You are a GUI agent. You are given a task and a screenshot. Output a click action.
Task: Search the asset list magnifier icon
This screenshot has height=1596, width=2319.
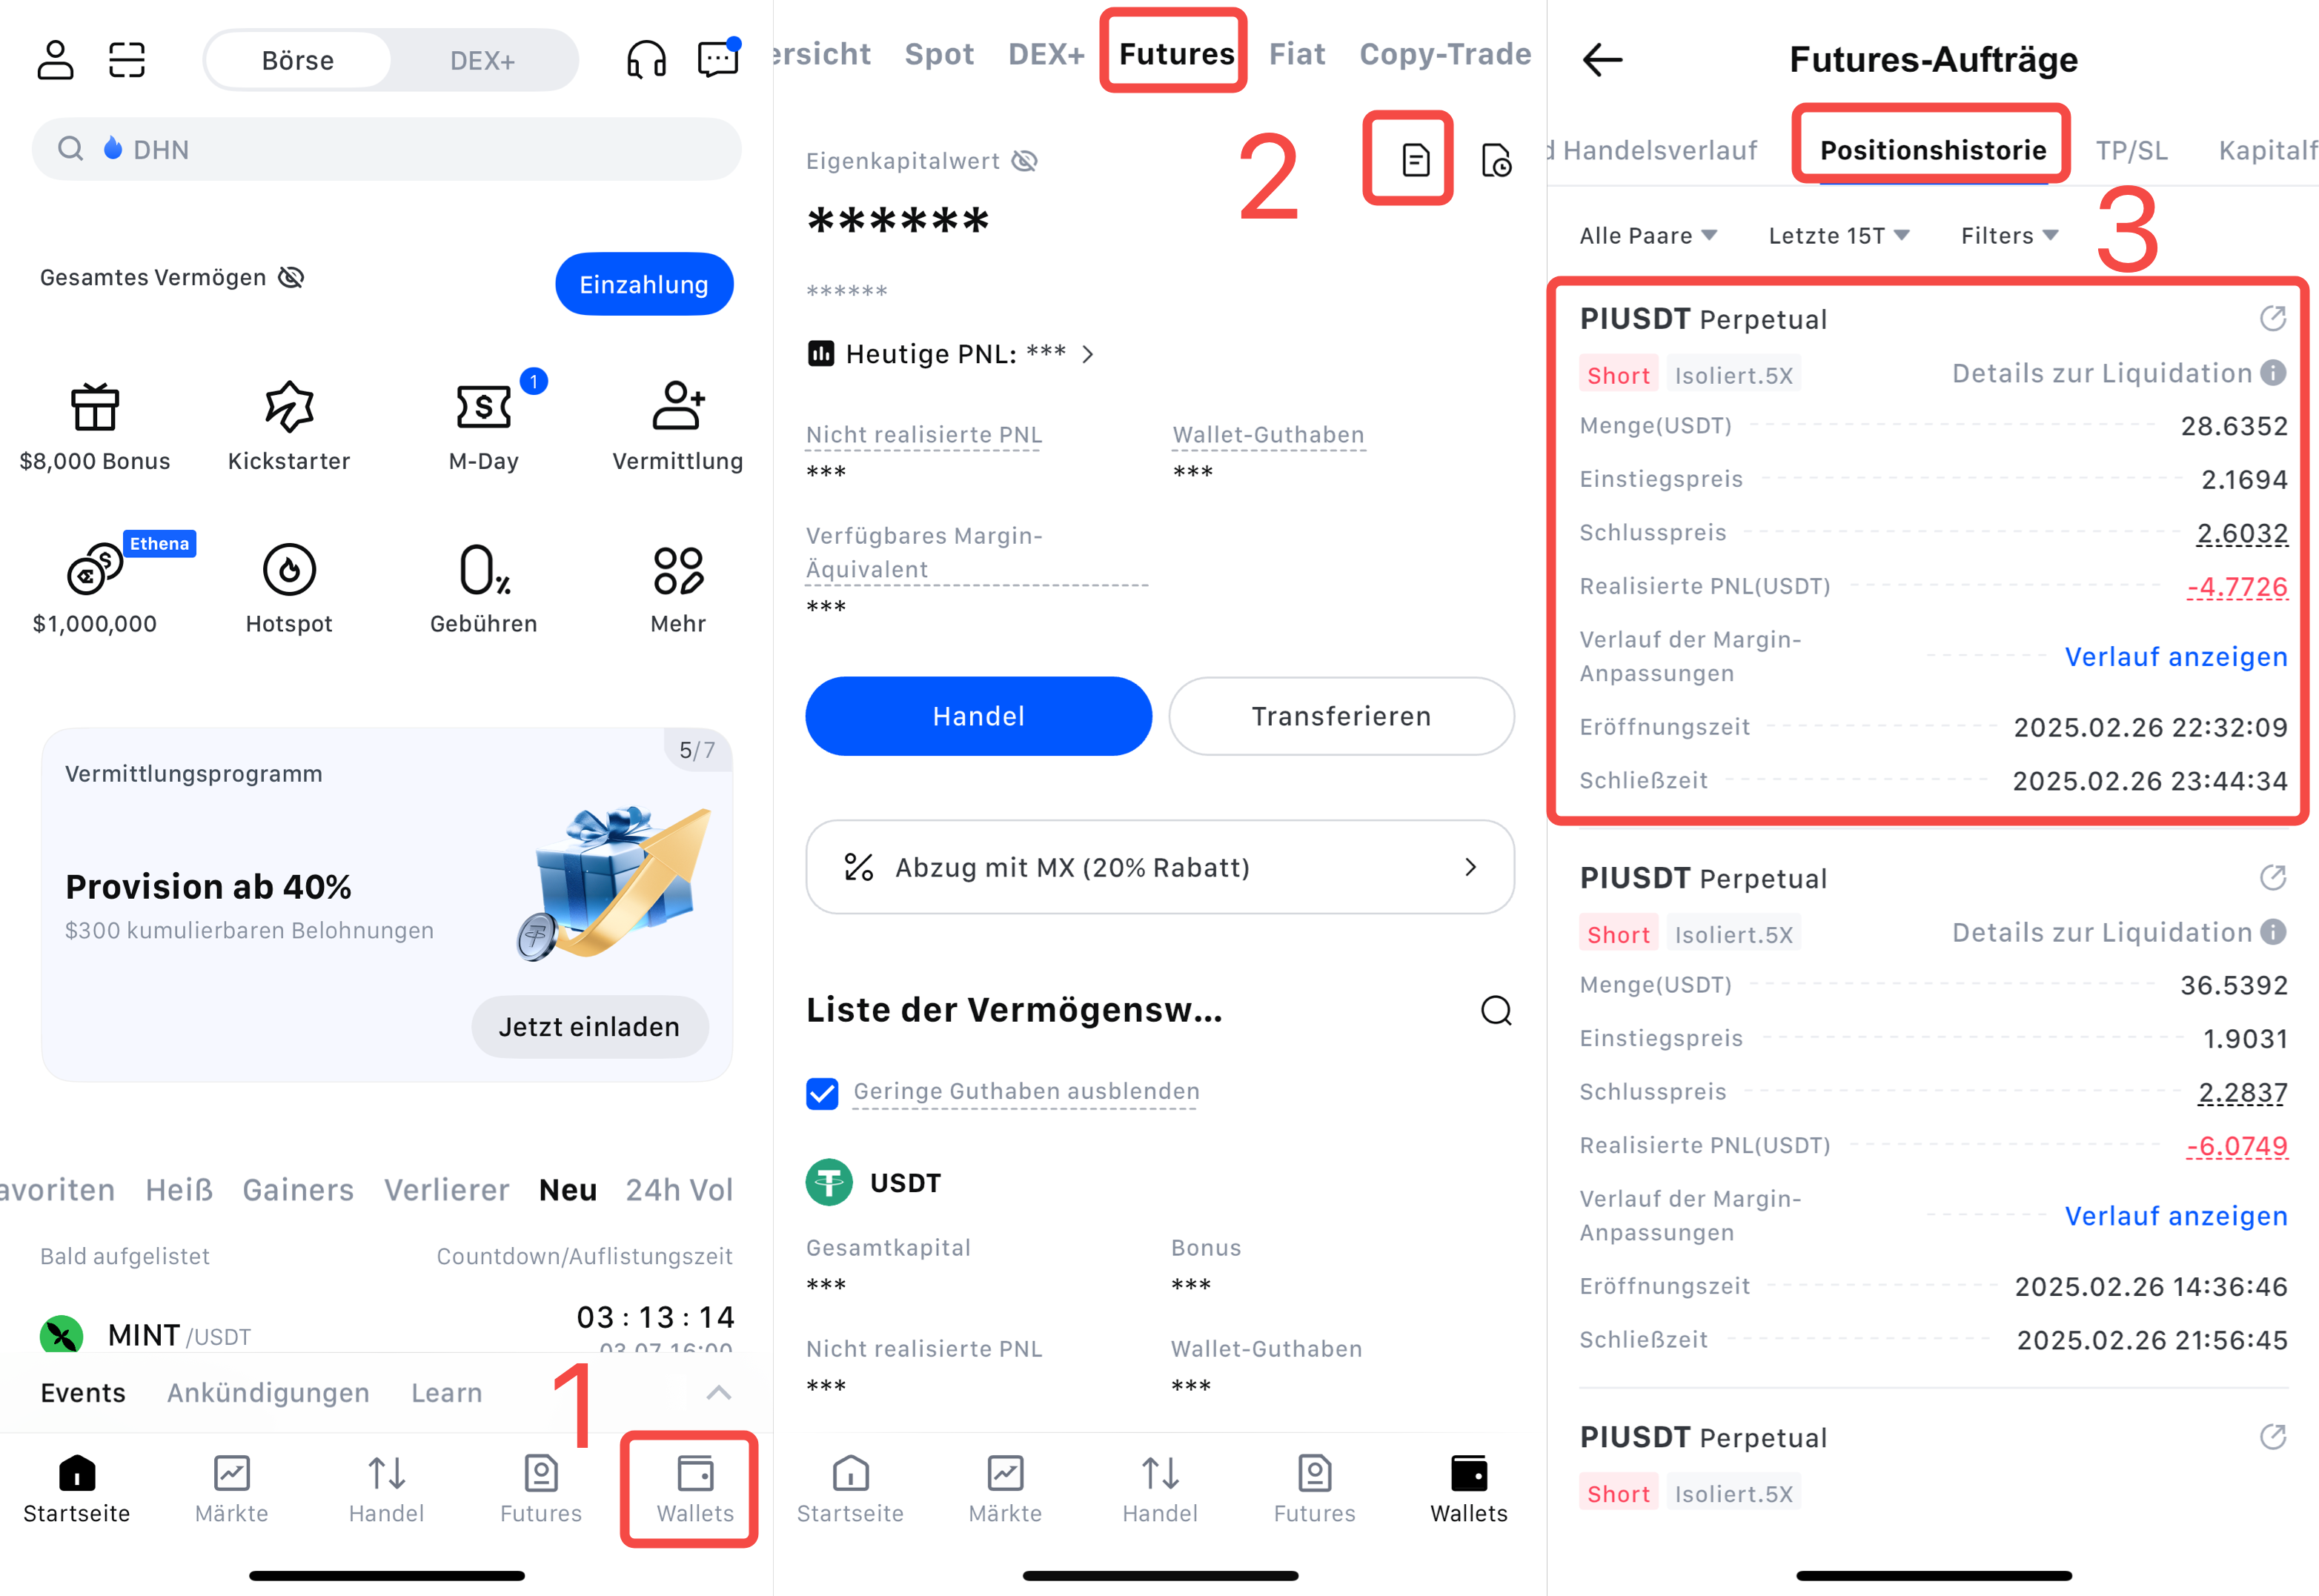(x=1496, y=1010)
